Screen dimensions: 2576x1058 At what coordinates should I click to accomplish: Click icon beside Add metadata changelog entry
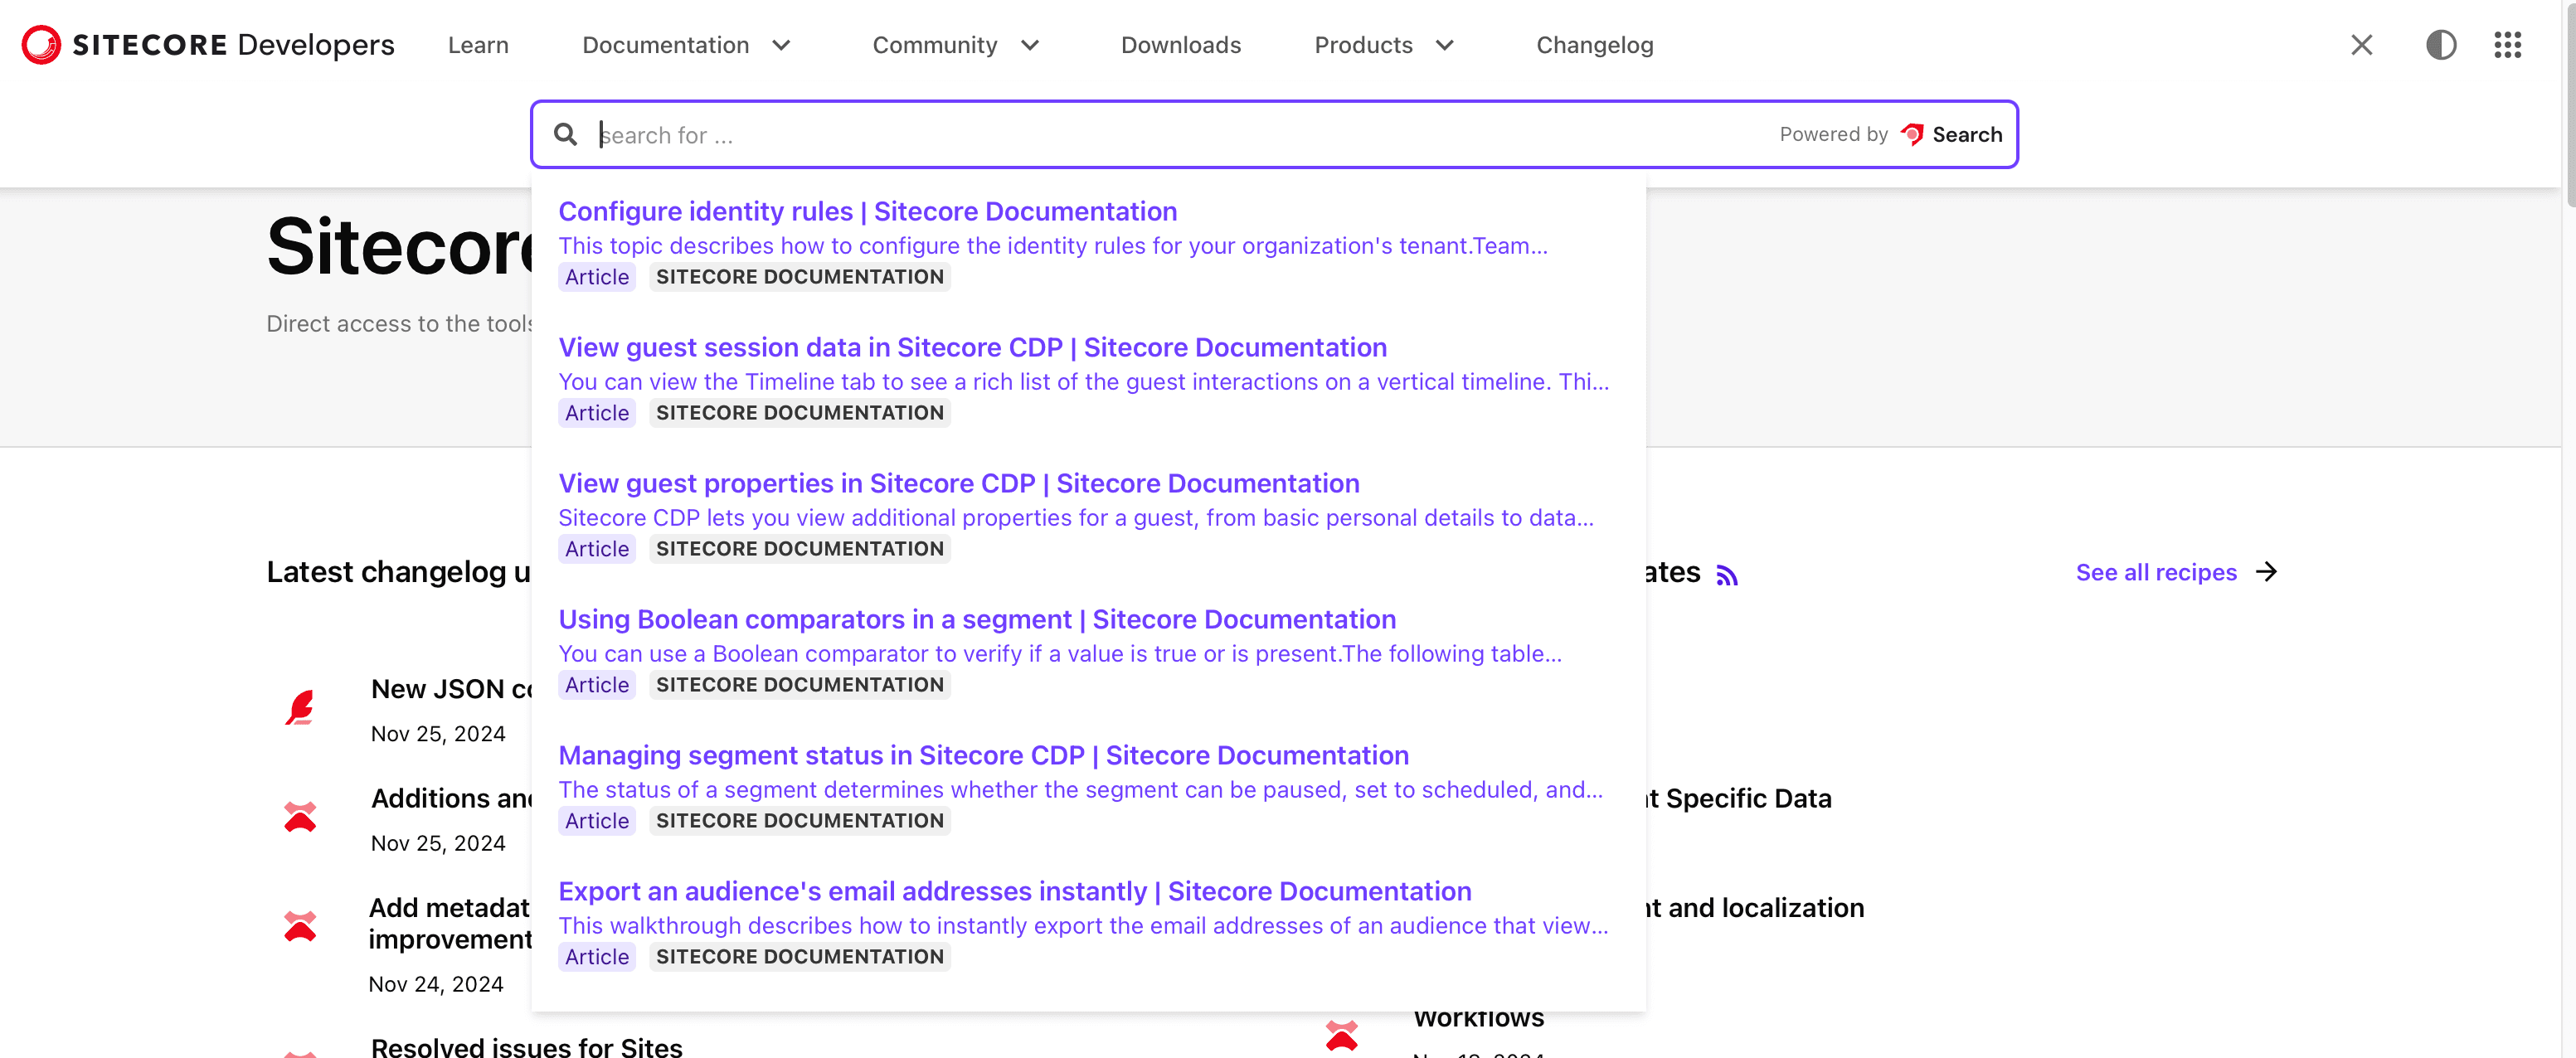(300, 926)
